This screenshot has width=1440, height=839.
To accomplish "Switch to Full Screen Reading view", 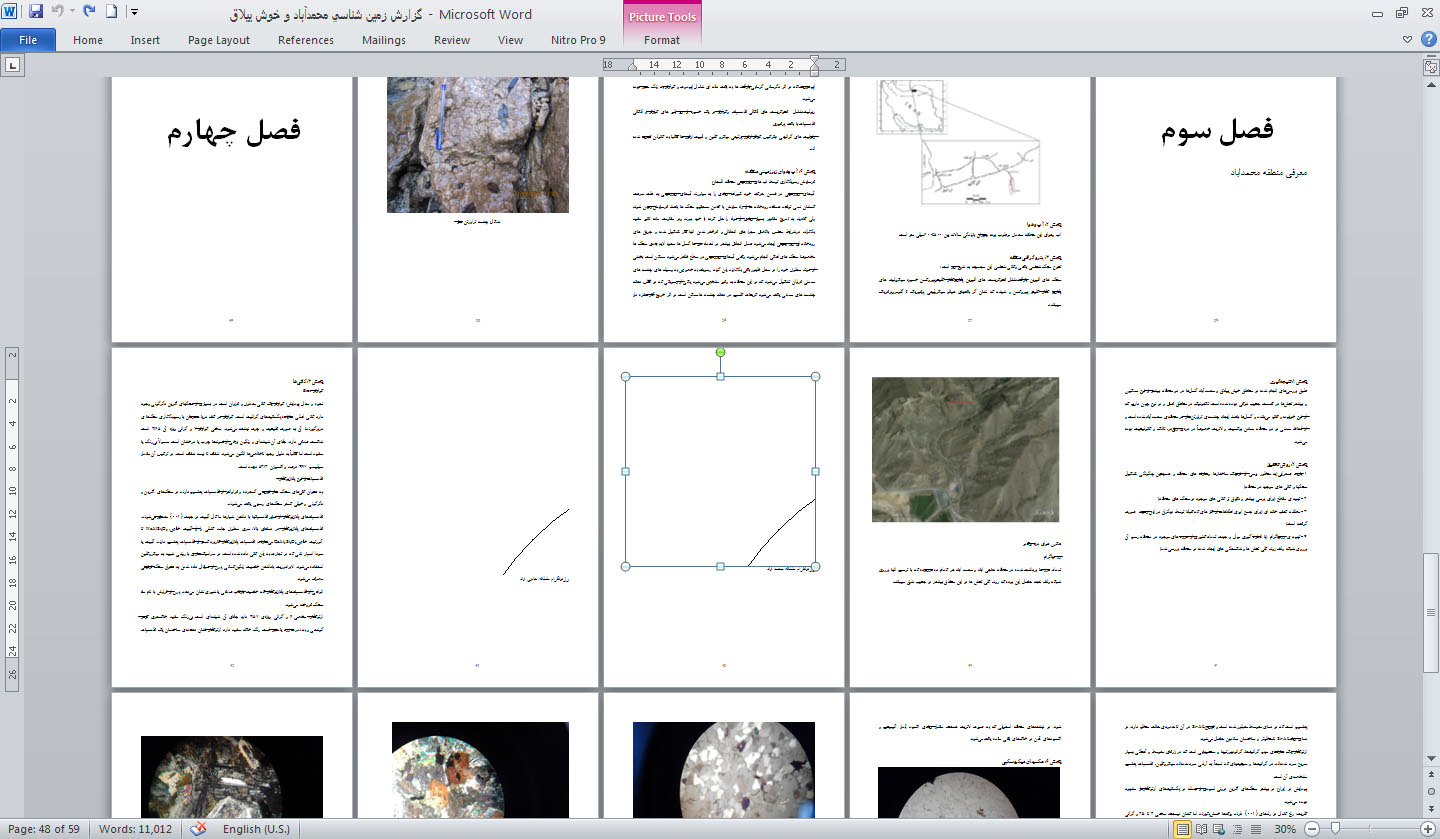I will pos(1201,829).
